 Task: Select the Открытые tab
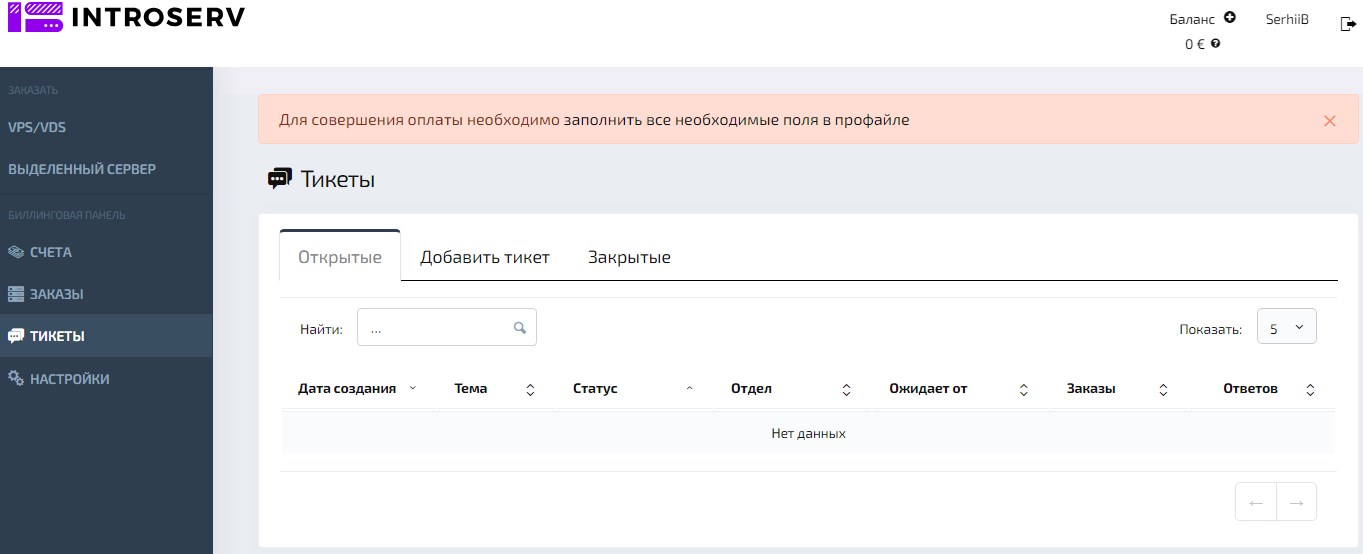coord(339,257)
